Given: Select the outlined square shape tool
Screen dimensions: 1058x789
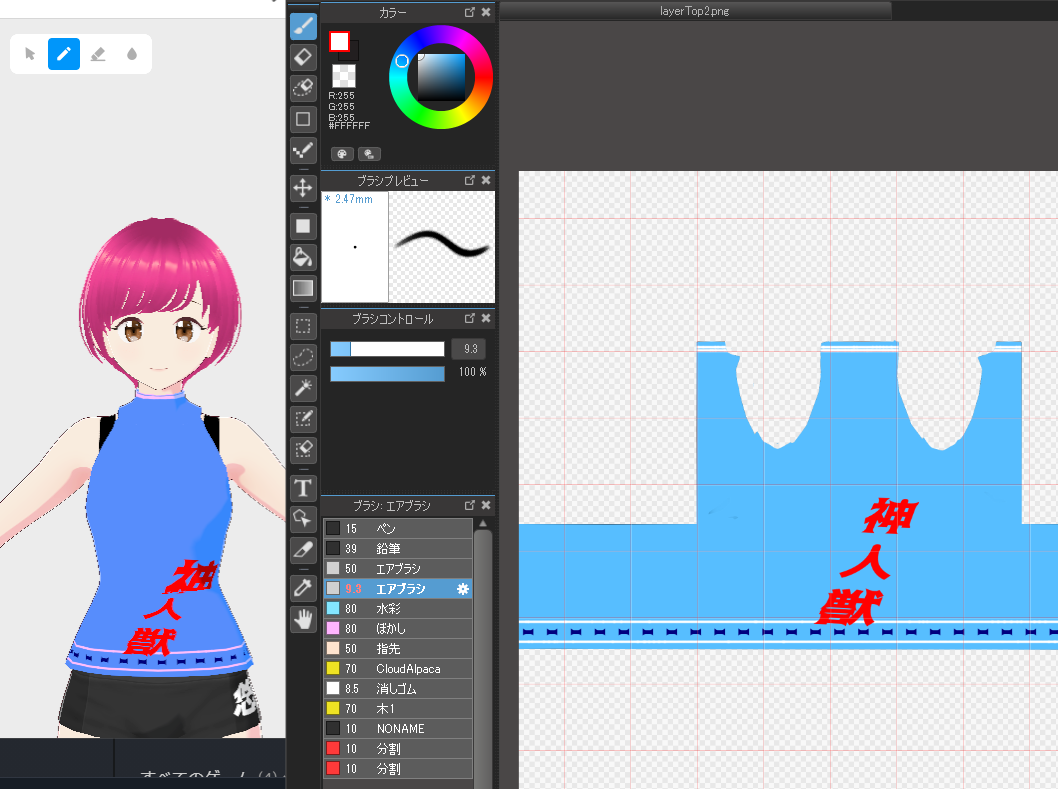Looking at the screenshot, I should (303, 119).
